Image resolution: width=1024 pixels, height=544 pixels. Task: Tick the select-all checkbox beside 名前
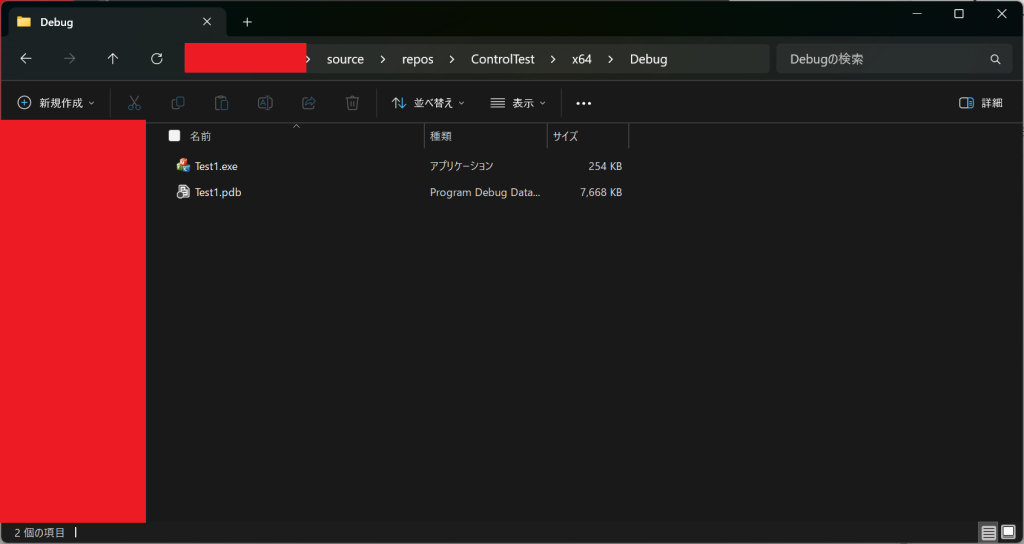[x=175, y=136]
